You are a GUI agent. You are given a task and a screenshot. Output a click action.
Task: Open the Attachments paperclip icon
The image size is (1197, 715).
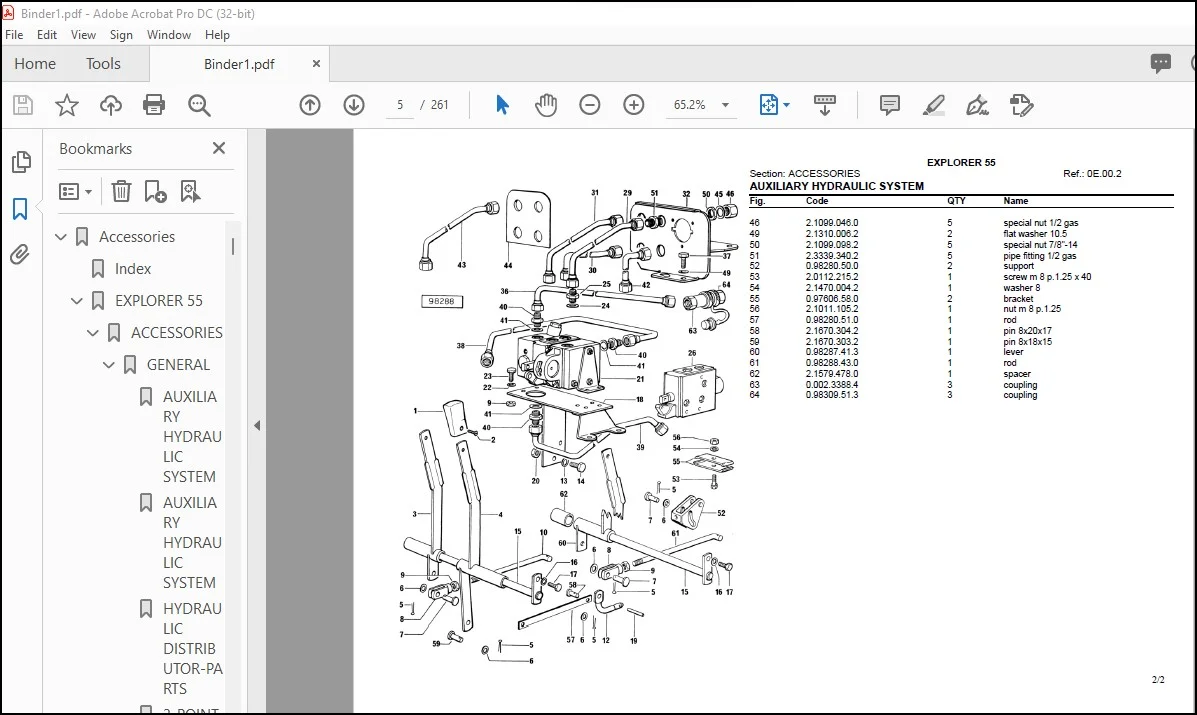pos(20,254)
